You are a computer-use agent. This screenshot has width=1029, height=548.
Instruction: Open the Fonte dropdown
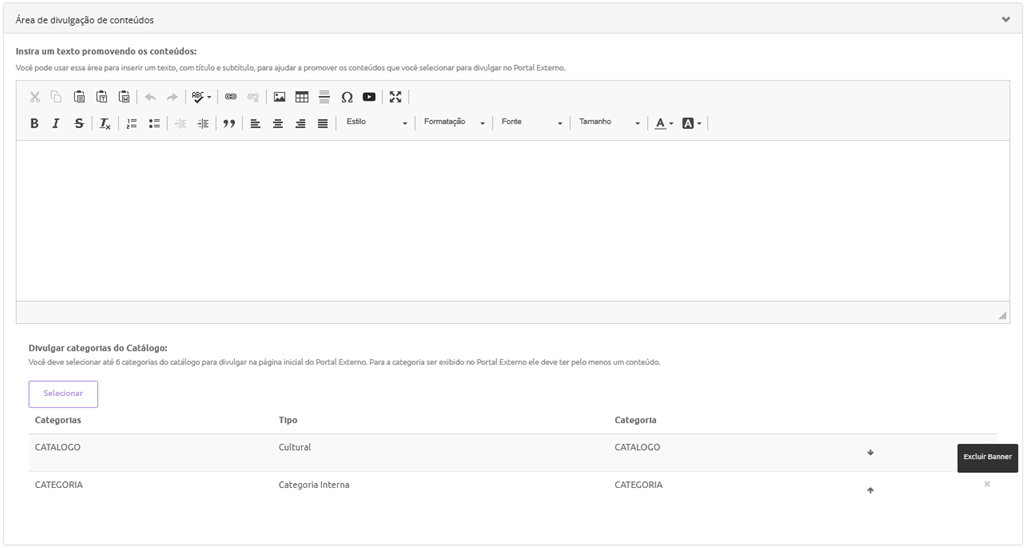531,123
